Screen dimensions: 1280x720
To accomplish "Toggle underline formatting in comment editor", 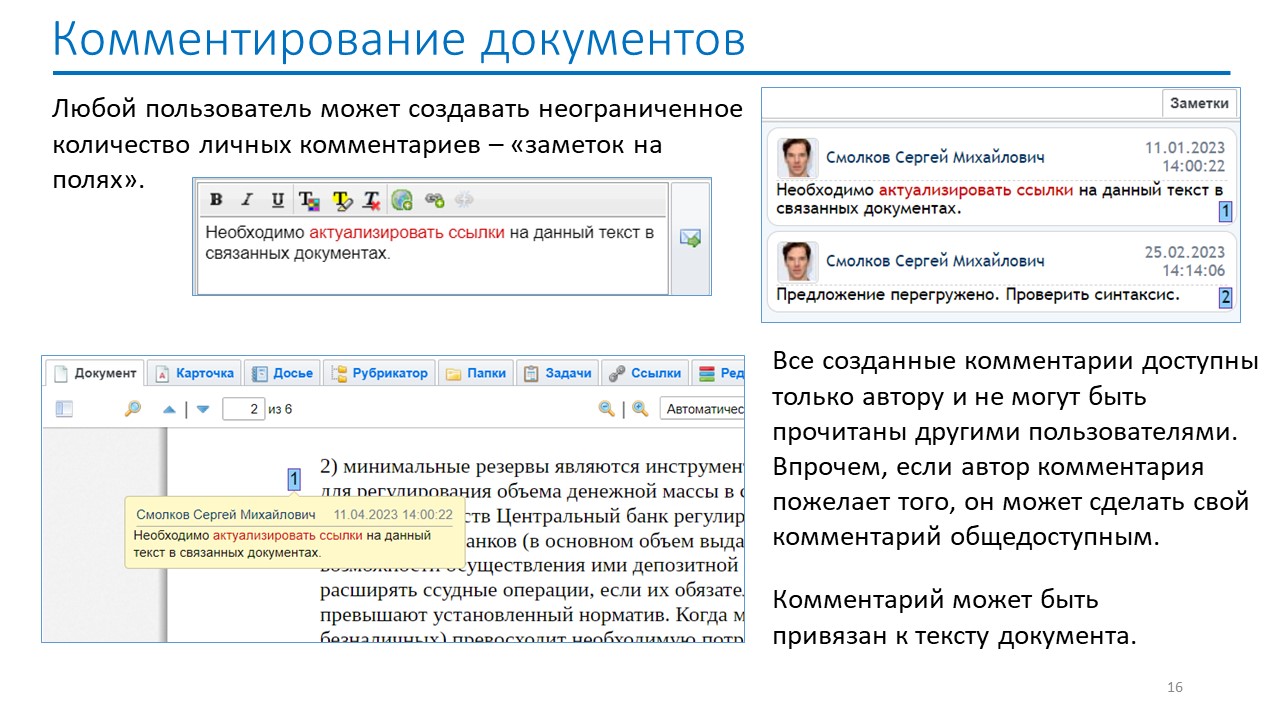I will tap(278, 200).
